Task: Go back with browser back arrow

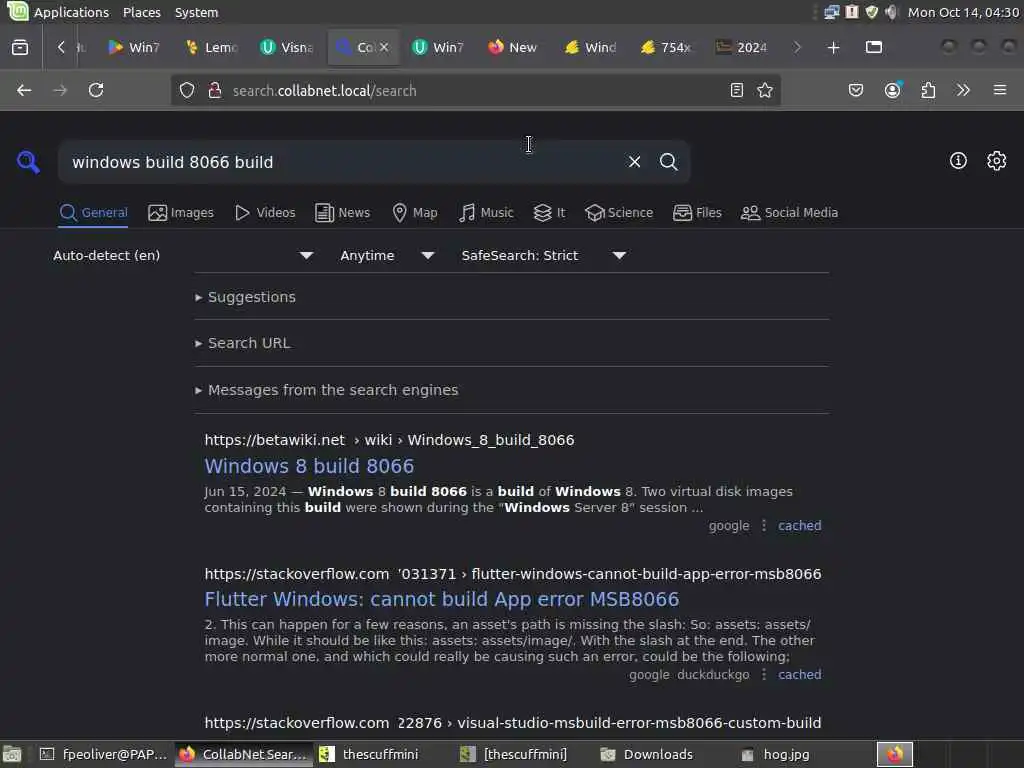Action: pos(24,90)
